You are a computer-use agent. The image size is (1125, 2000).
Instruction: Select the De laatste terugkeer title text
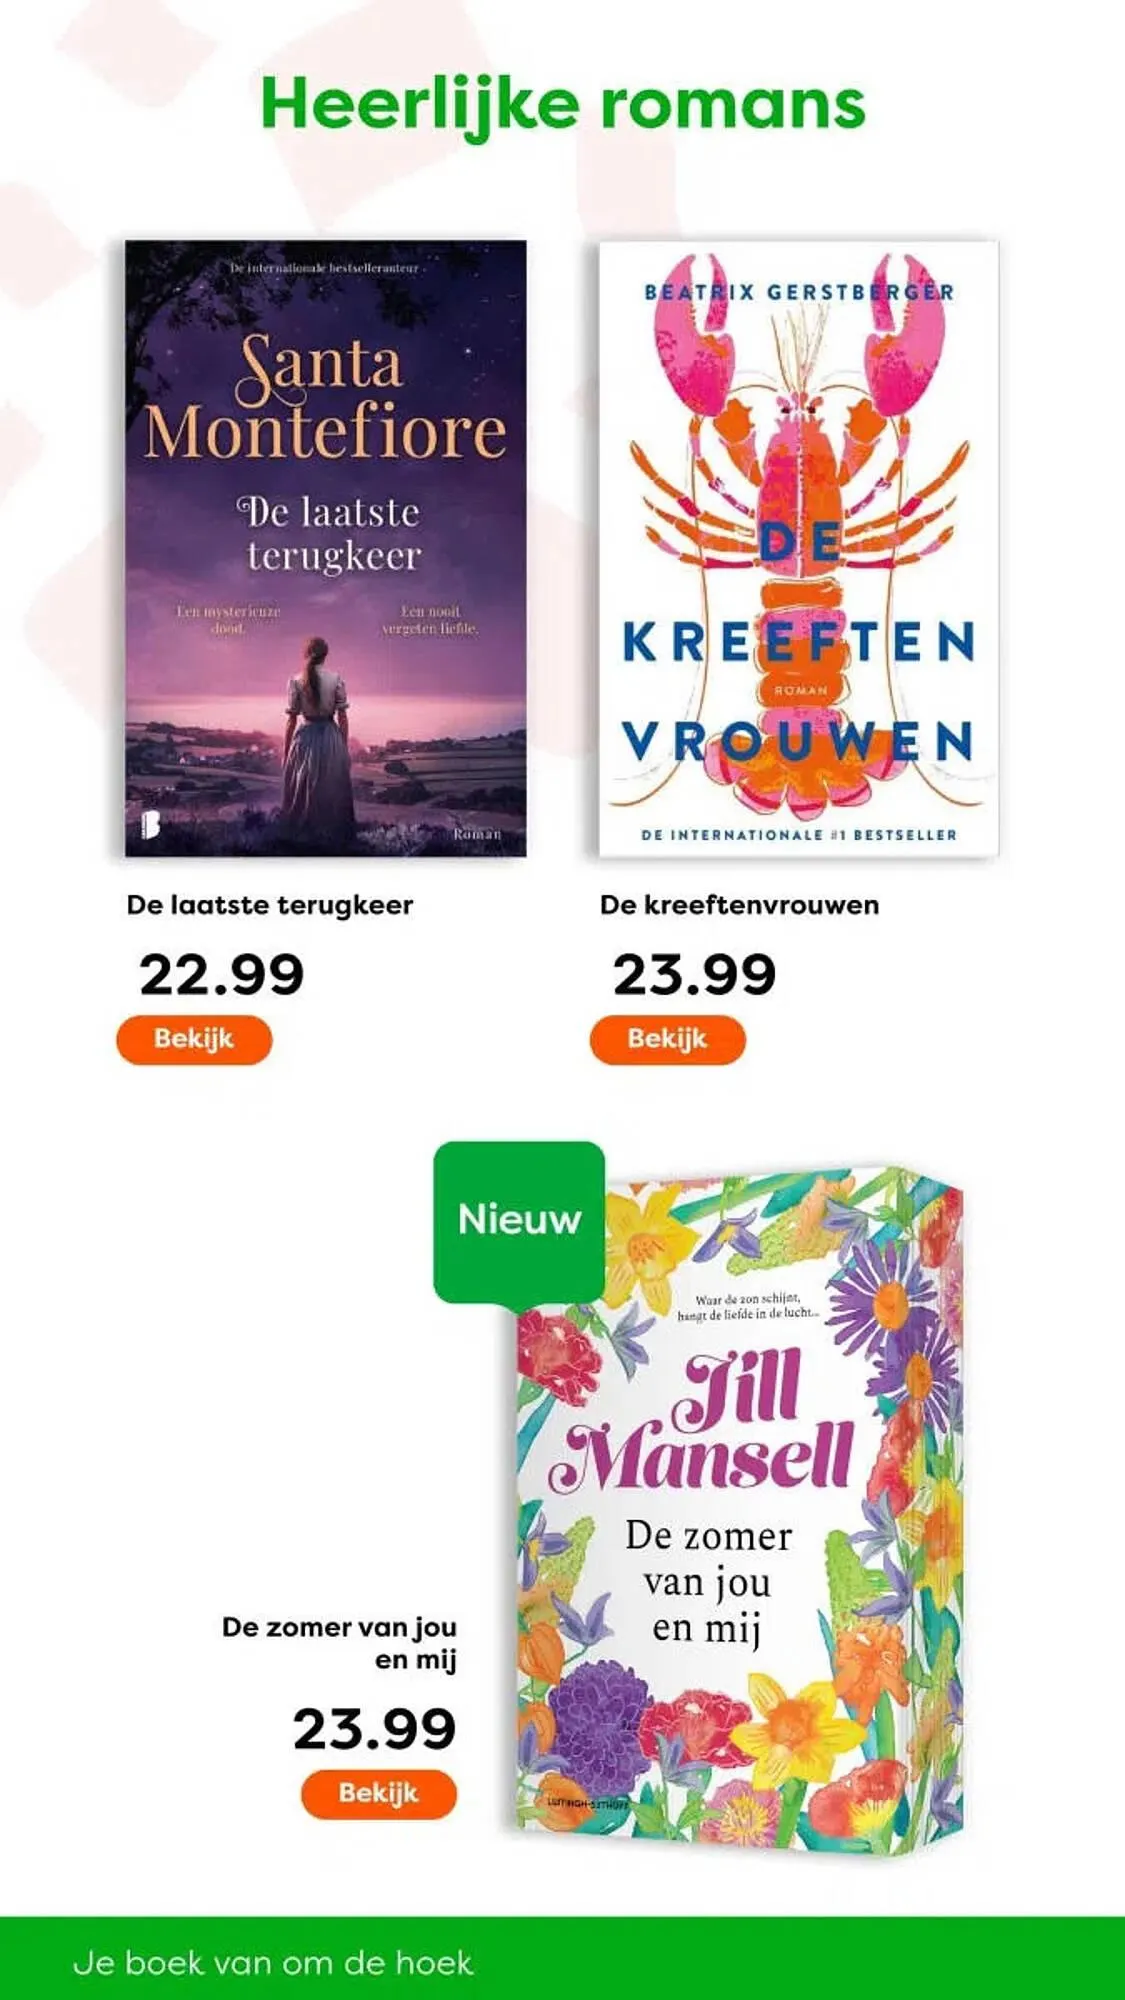pyautogui.click(x=269, y=905)
